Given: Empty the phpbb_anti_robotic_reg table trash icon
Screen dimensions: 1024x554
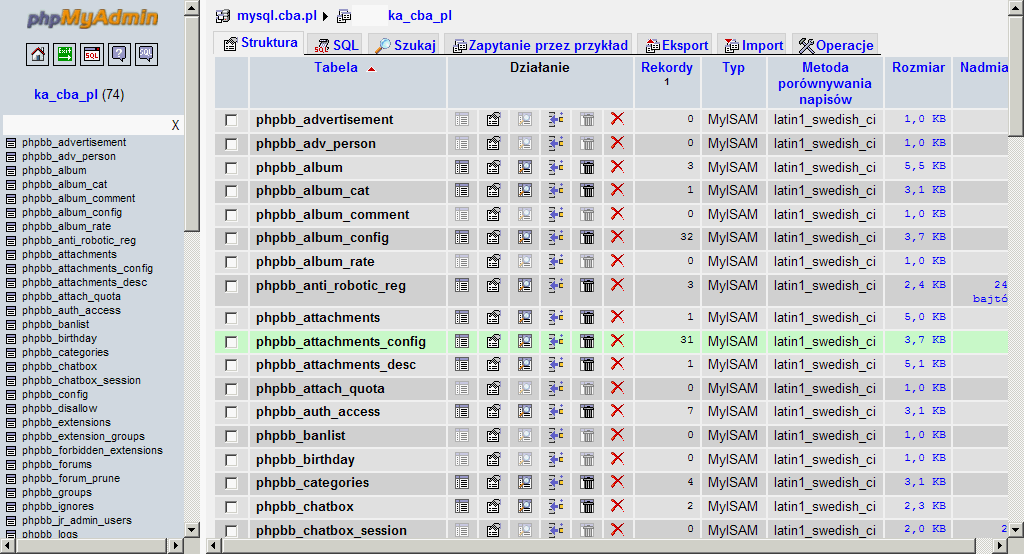Looking at the screenshot, I should [587, 285].
